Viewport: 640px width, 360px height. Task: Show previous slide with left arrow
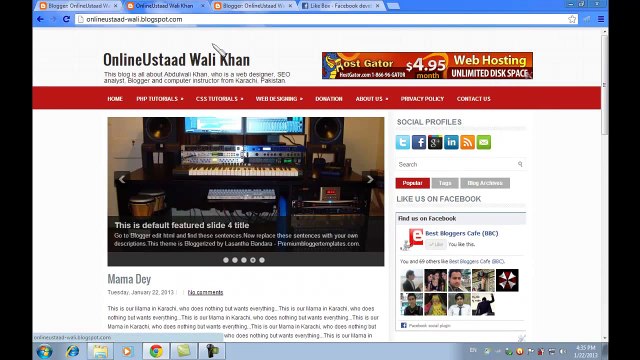(122, 179)
